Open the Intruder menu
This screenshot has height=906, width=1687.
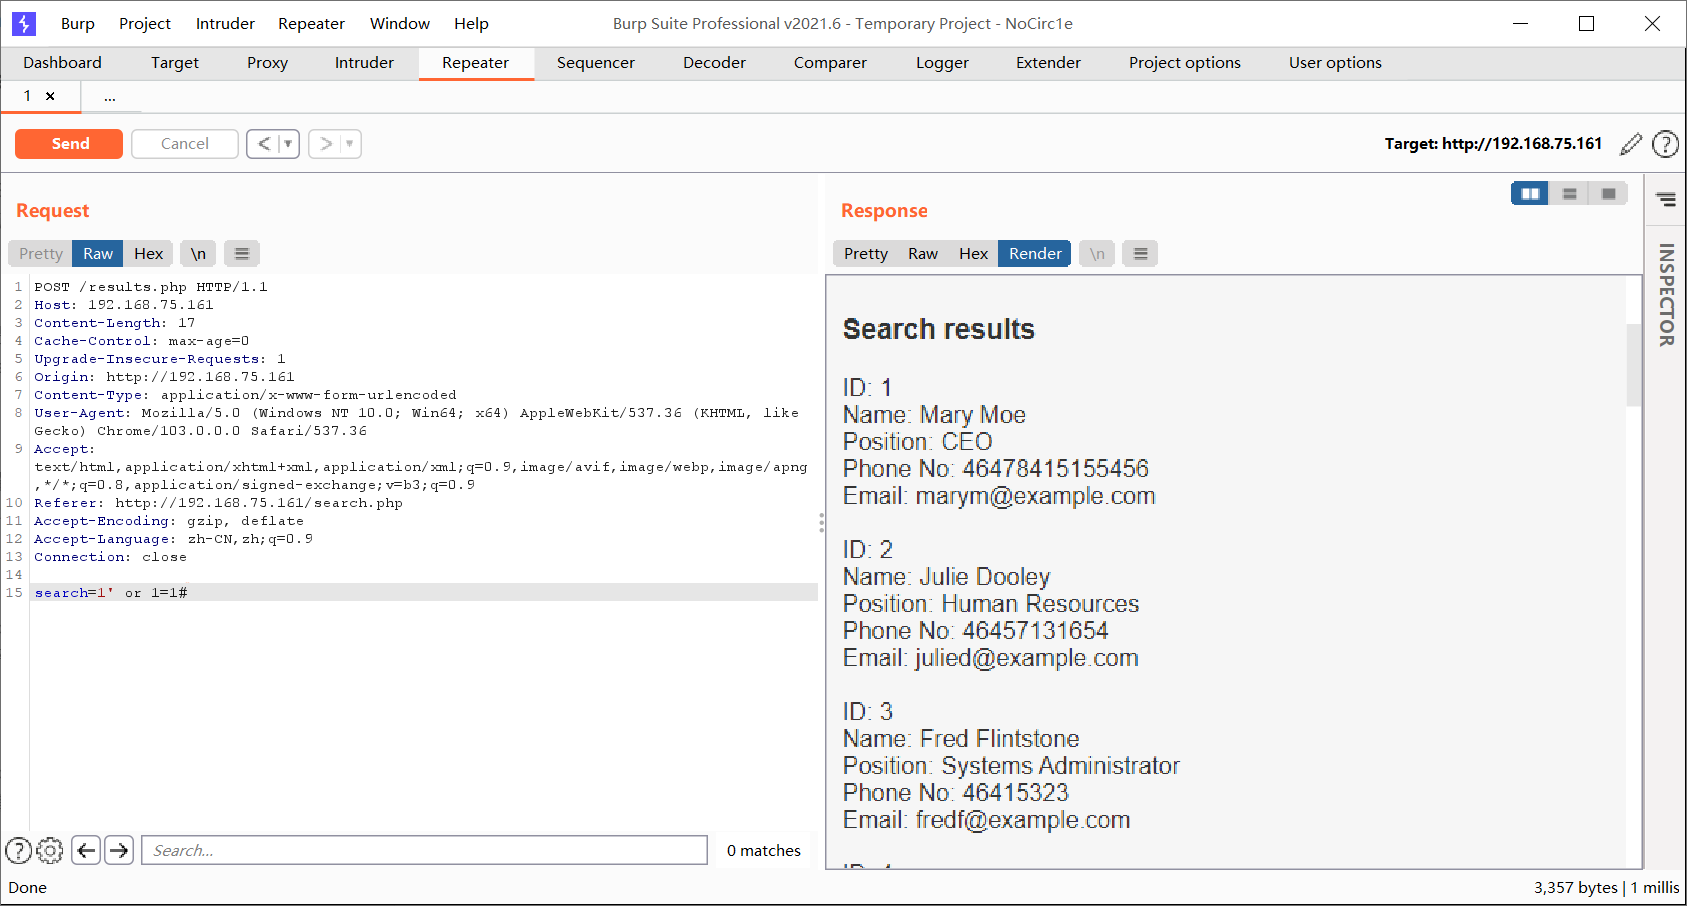[225, 23]
